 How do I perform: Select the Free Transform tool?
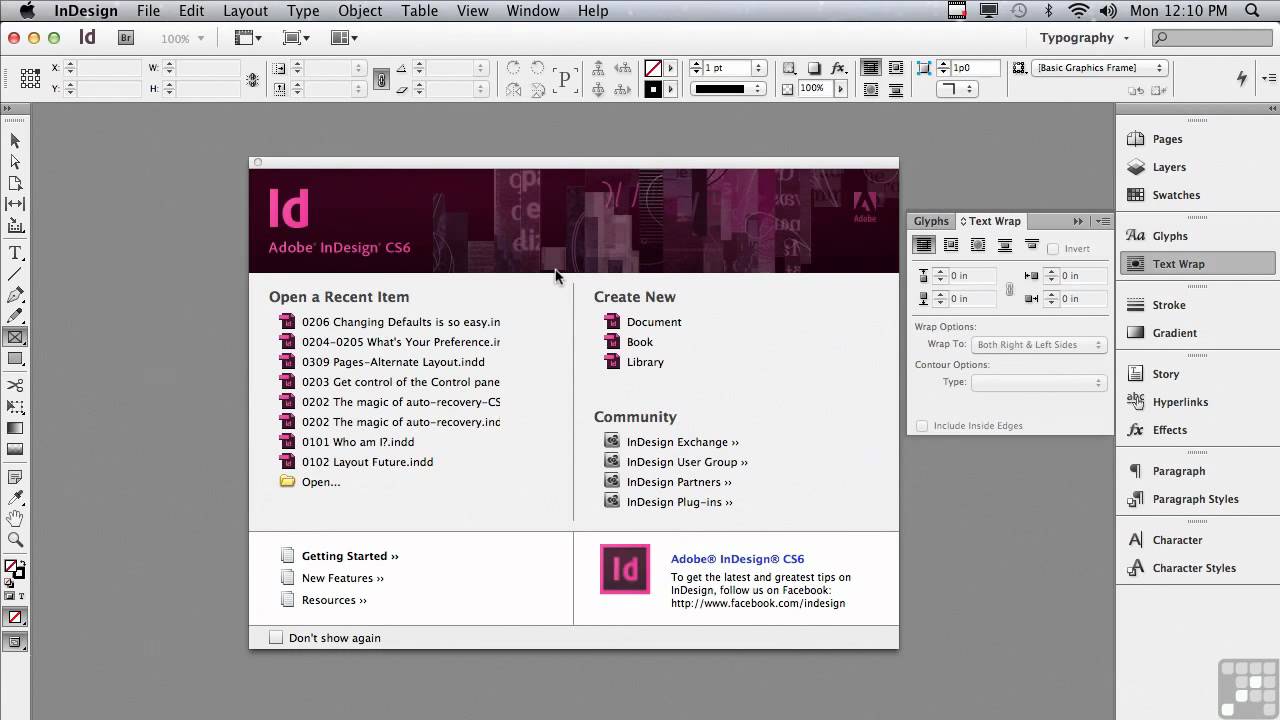pos(15,407)
